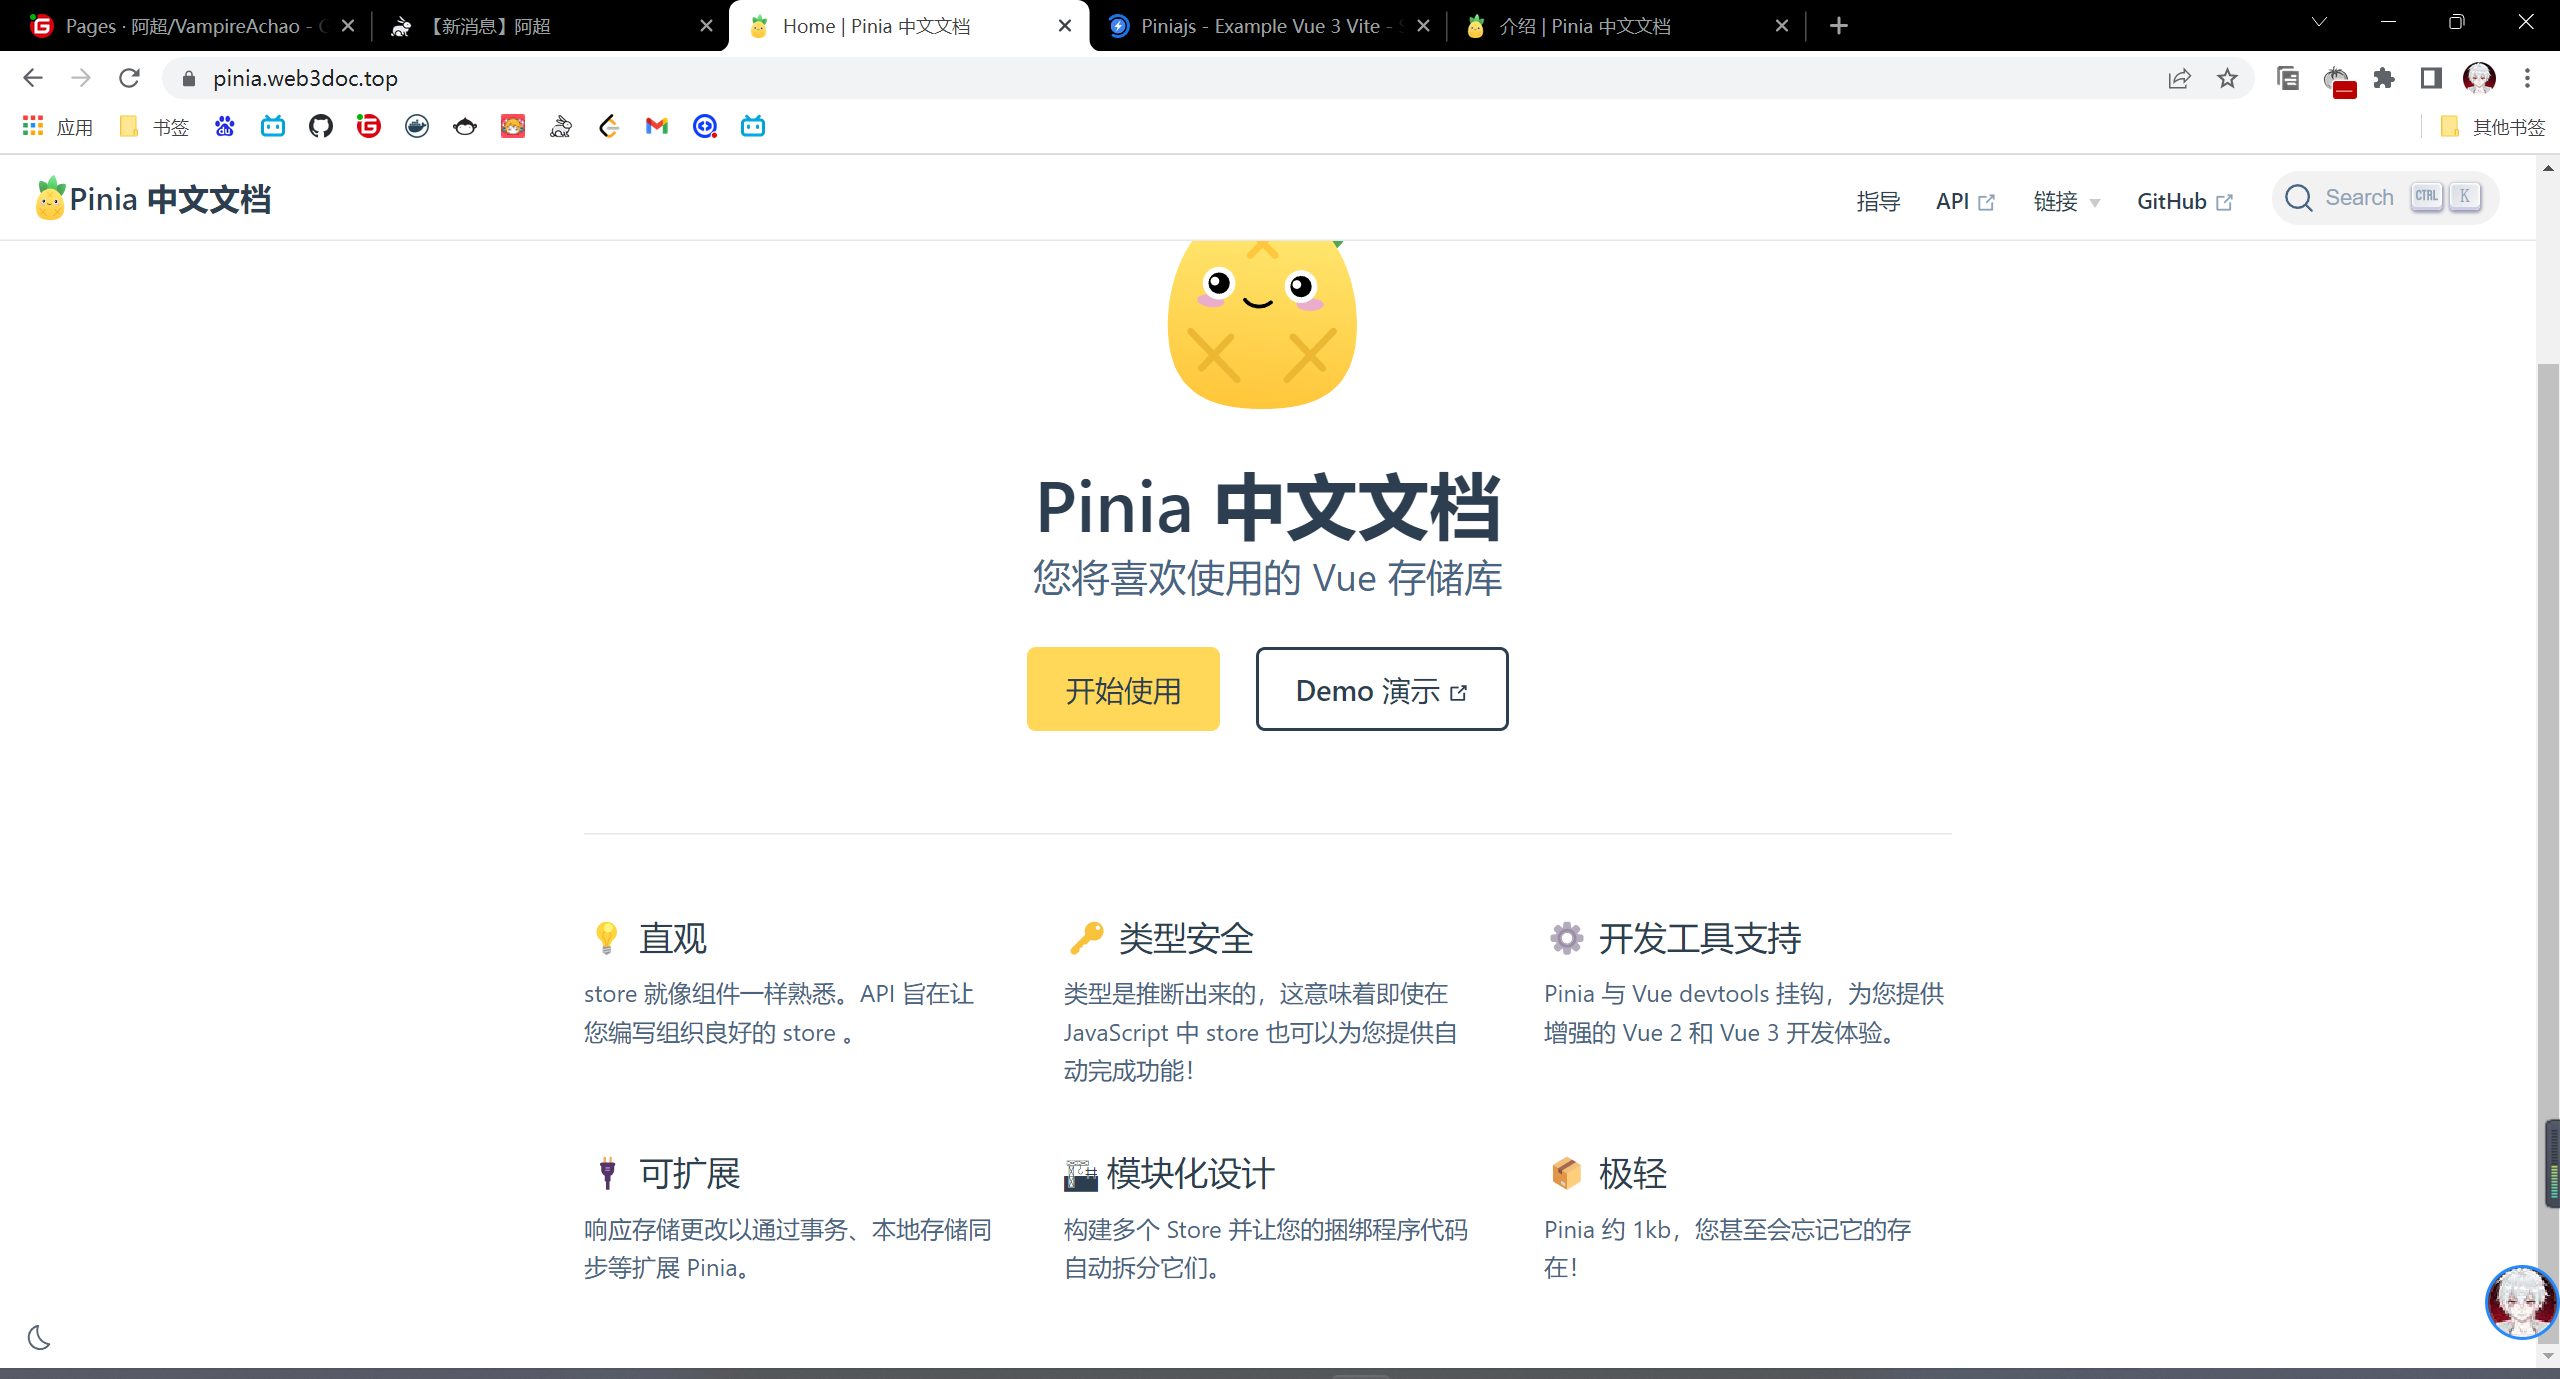The width and height of the screenshot is (2560, 1379).
Task: Open 指导 in the navigation bar
Action: pyautogui.click(x=1878, y=201)
